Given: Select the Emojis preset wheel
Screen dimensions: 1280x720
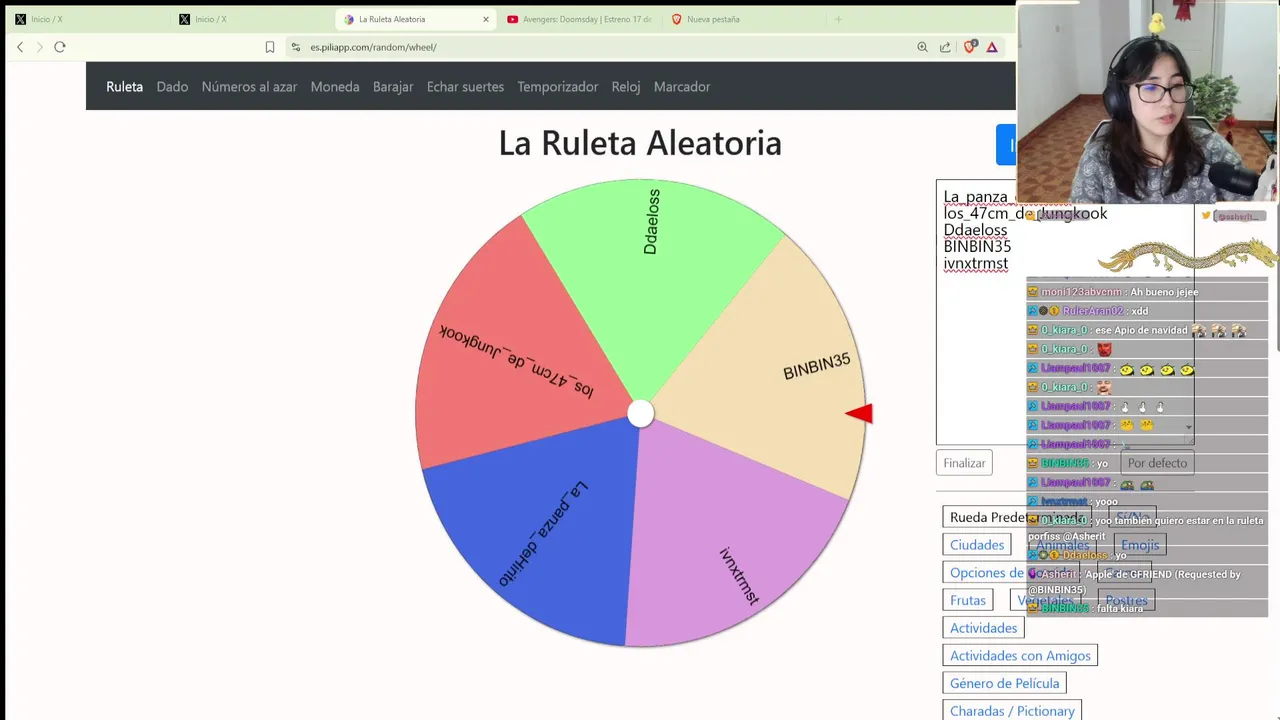Looking at the screenshot, I should (x=1140, y=545).
